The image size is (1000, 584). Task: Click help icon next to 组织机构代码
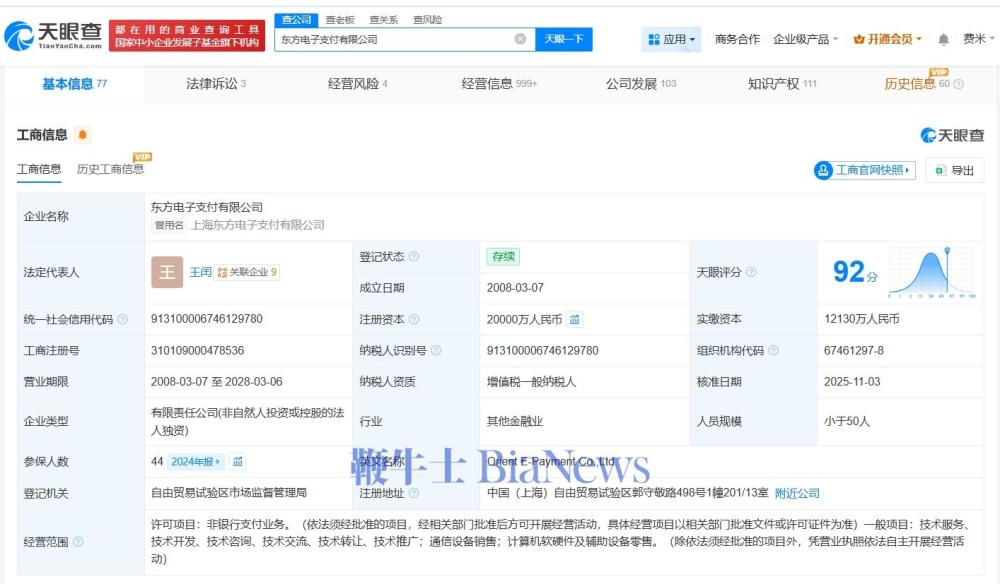coord(774,350)
